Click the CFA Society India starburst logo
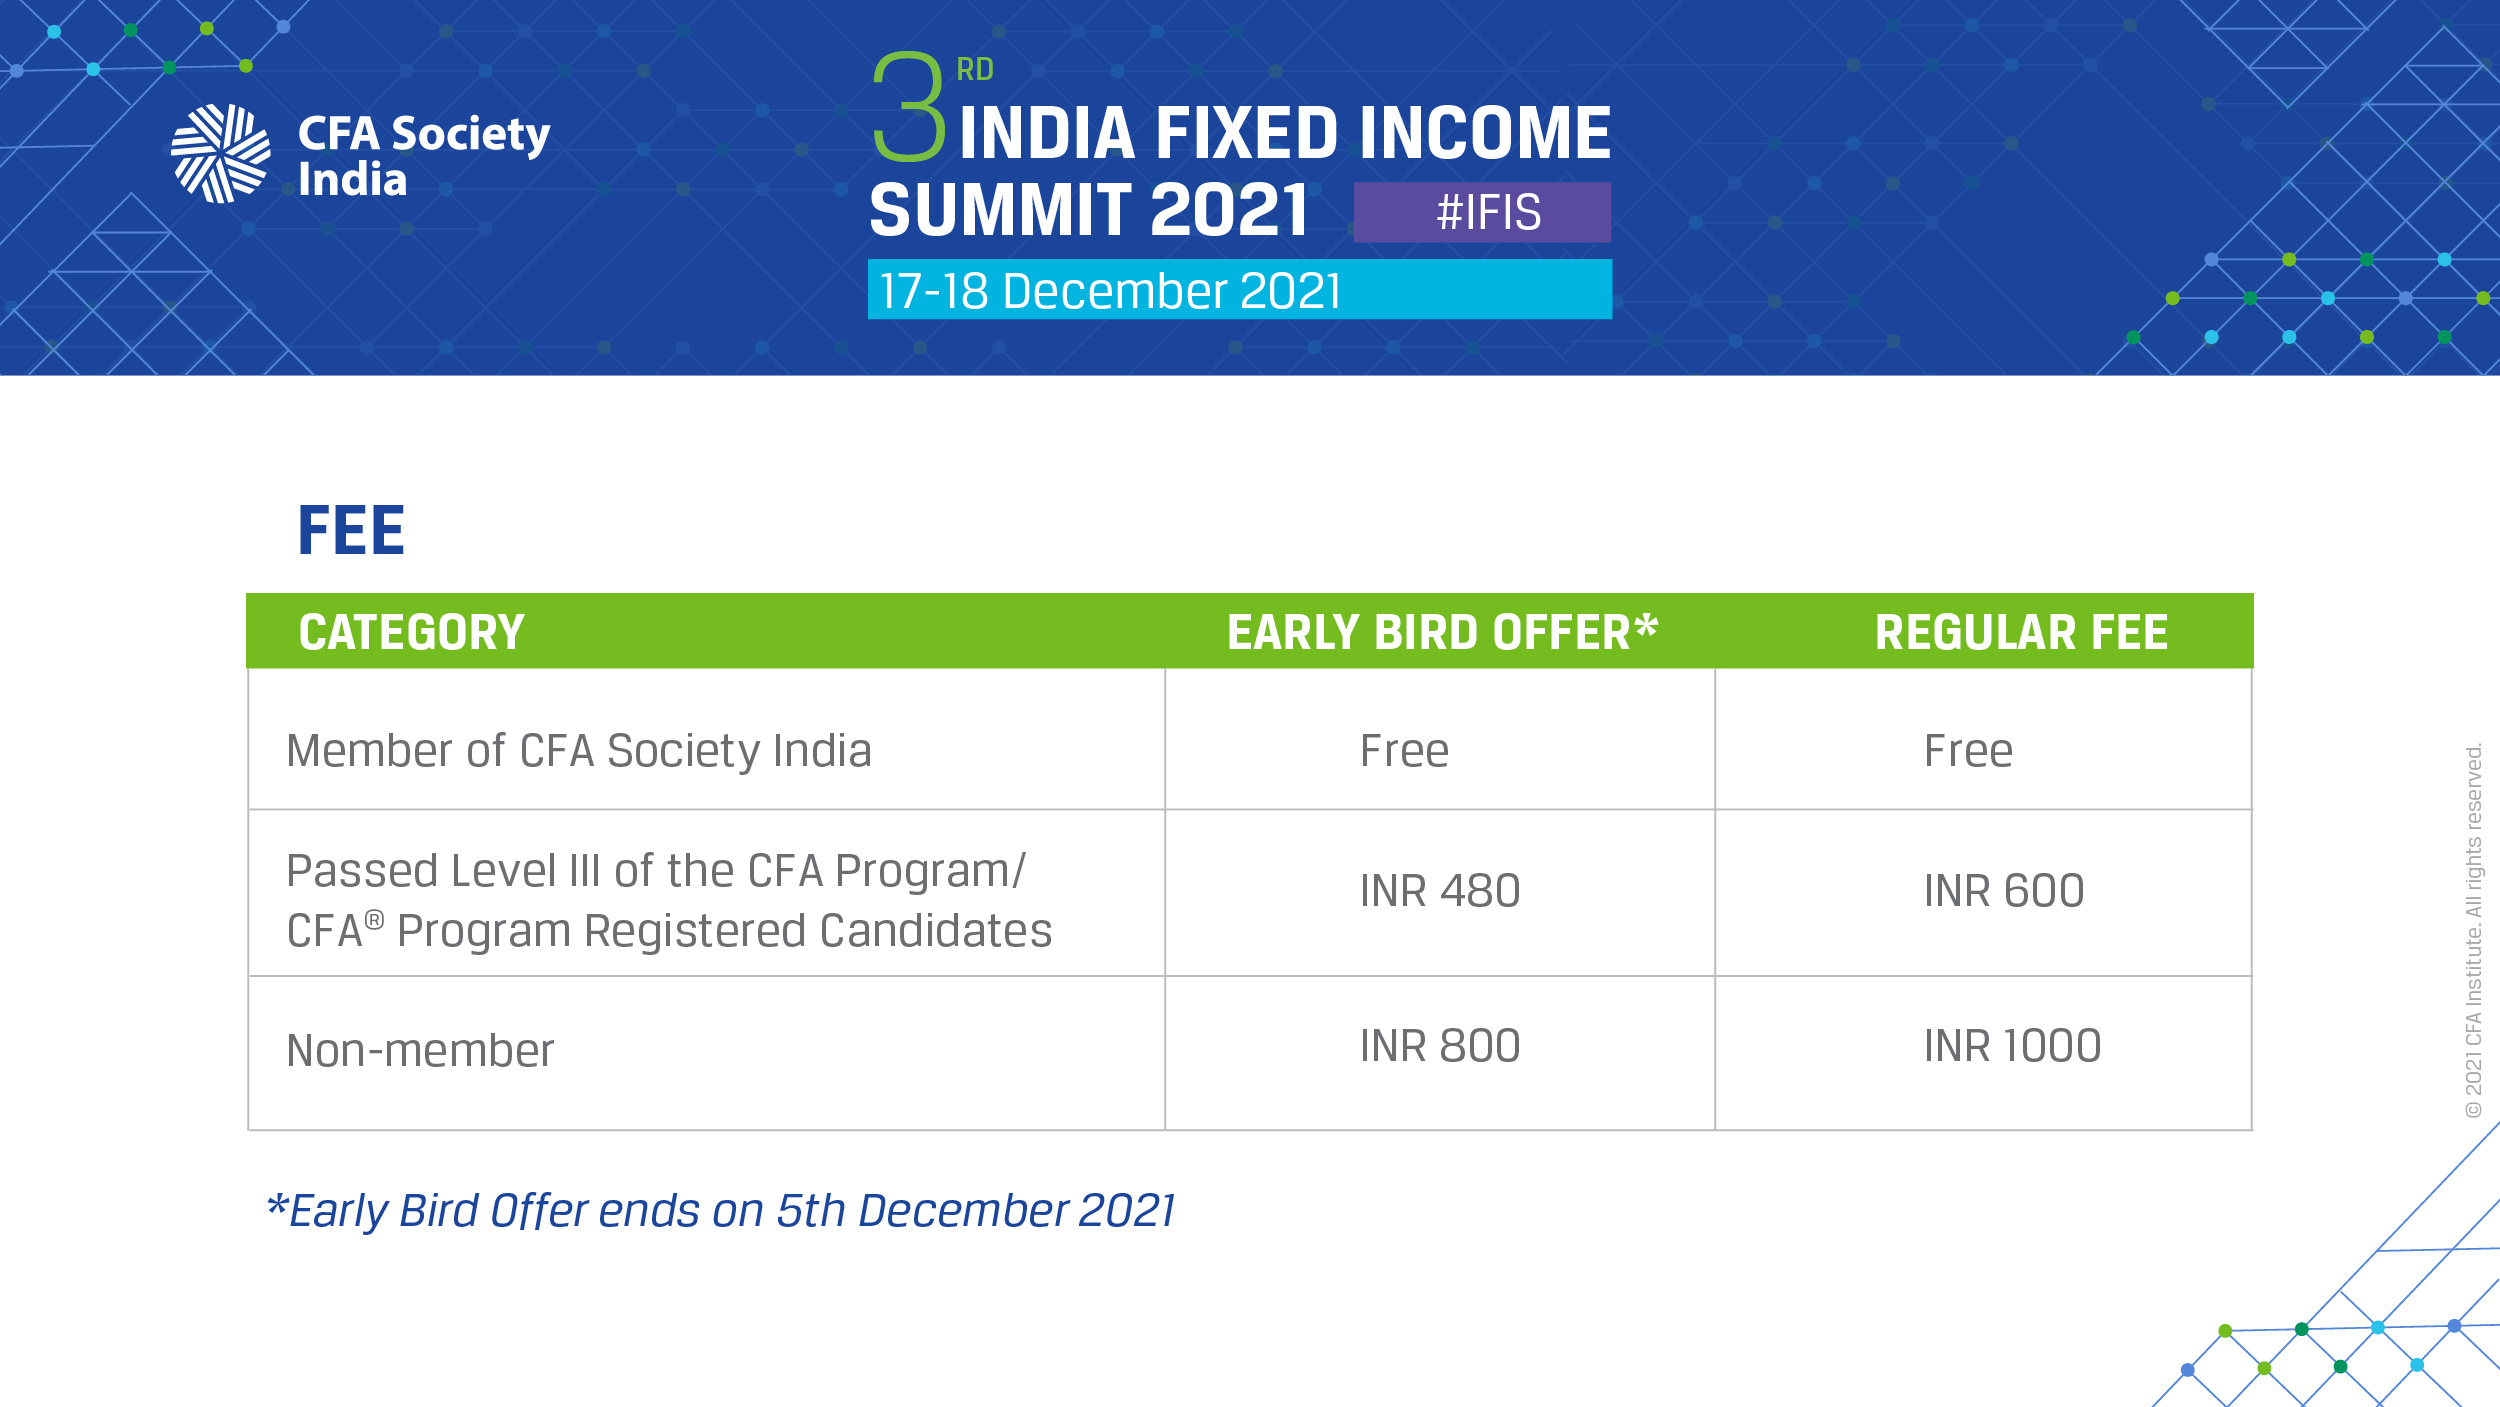This screenshot has width=2500, height=1407. 220,154
